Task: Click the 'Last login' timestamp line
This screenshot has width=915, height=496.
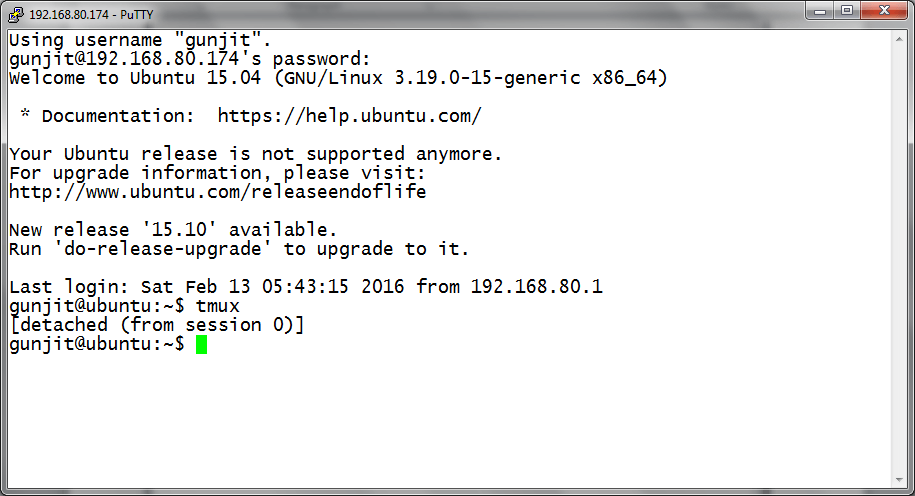Action: click(x=305, y=287)
